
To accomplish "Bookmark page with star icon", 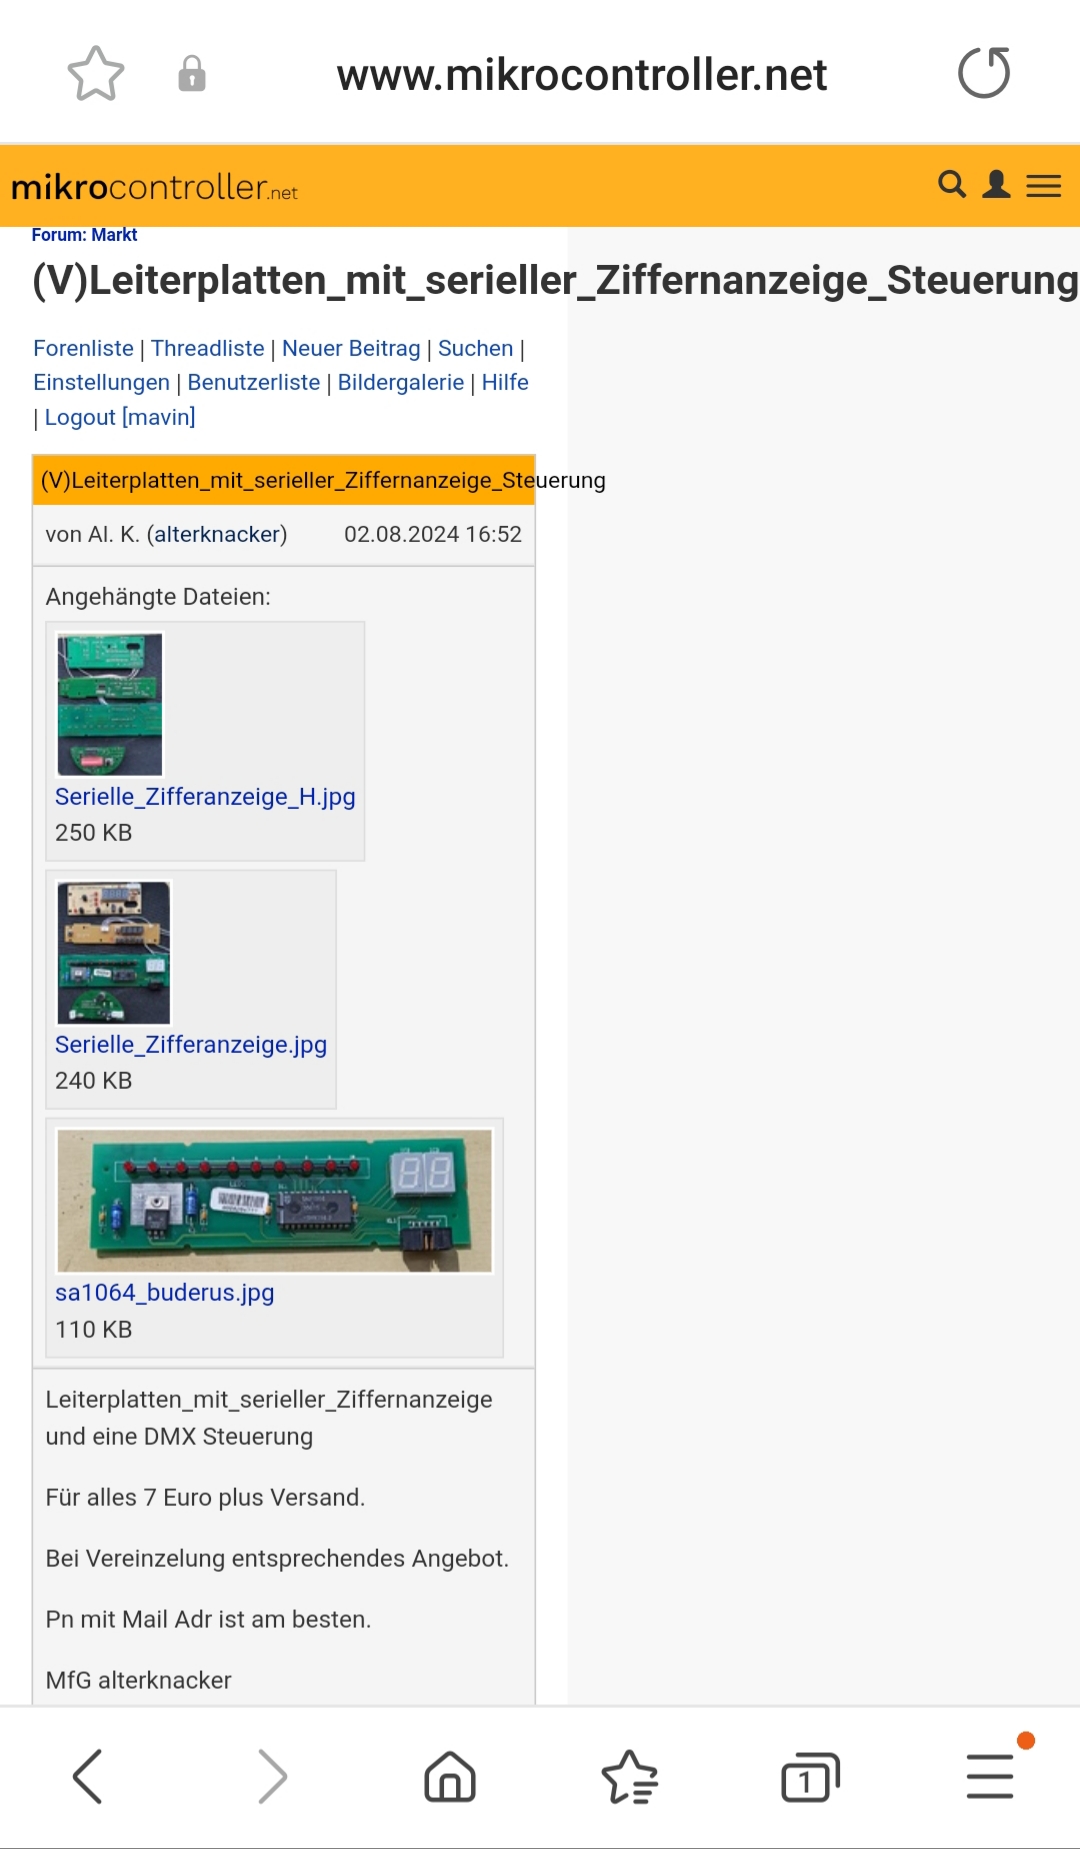I will click(x=96, y=74).
